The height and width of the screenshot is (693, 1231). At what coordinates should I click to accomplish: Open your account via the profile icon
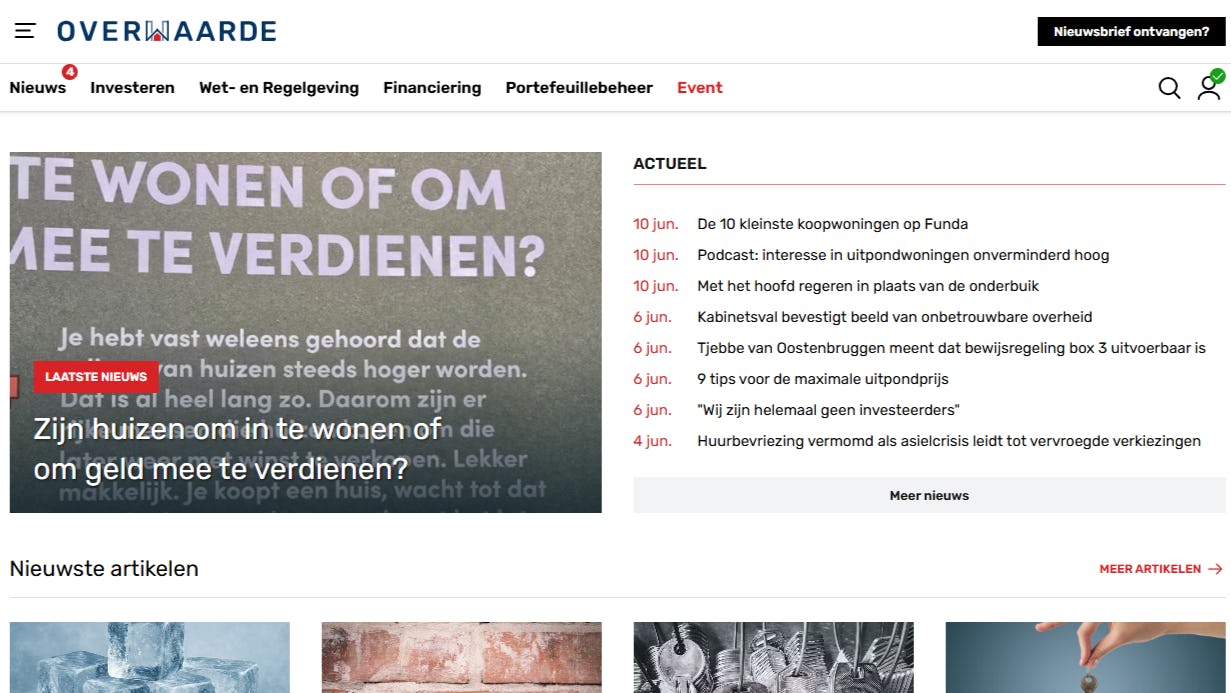click(1209, 88)
